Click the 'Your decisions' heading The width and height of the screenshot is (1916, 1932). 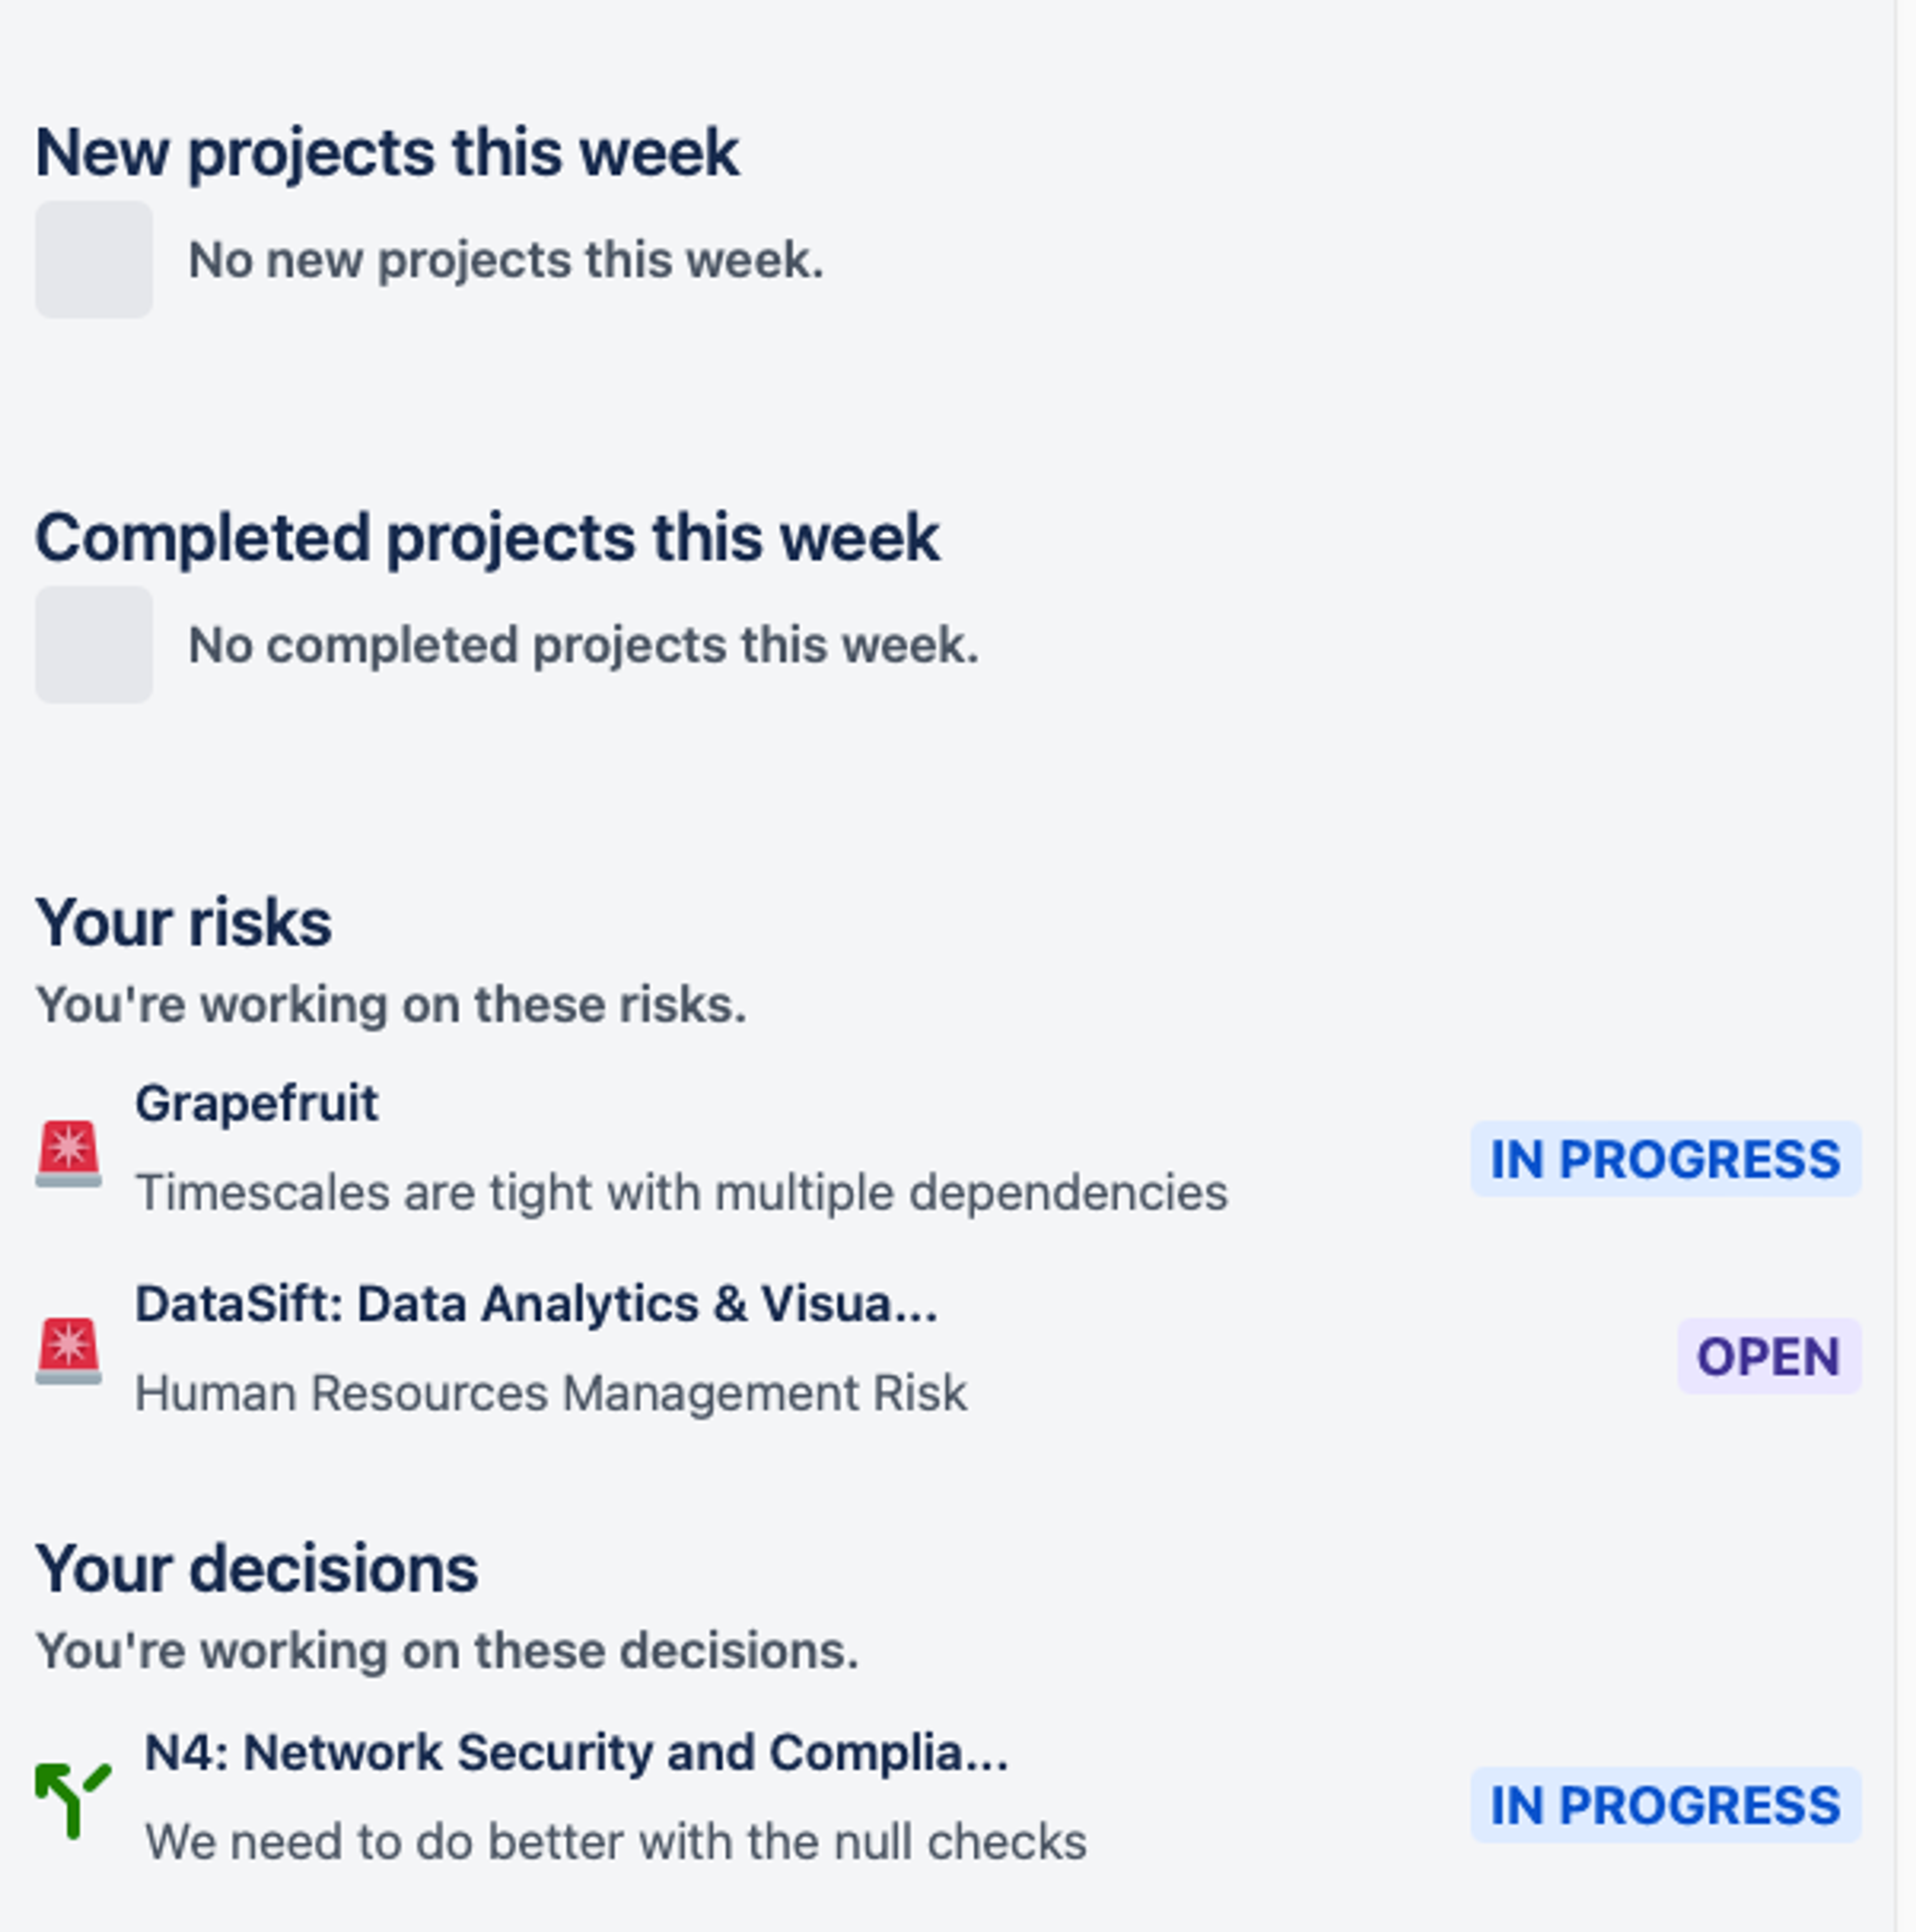[257, 1568]
